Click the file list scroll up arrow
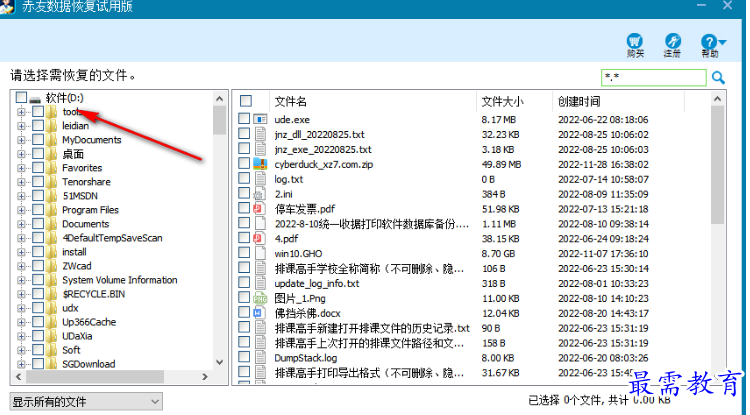 pyautogui.click(x=717, y=98)
